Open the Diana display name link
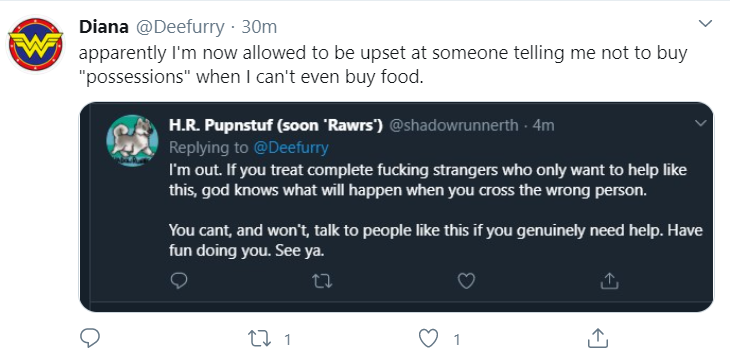Viewport: 730px width, 361px height. 104,27
